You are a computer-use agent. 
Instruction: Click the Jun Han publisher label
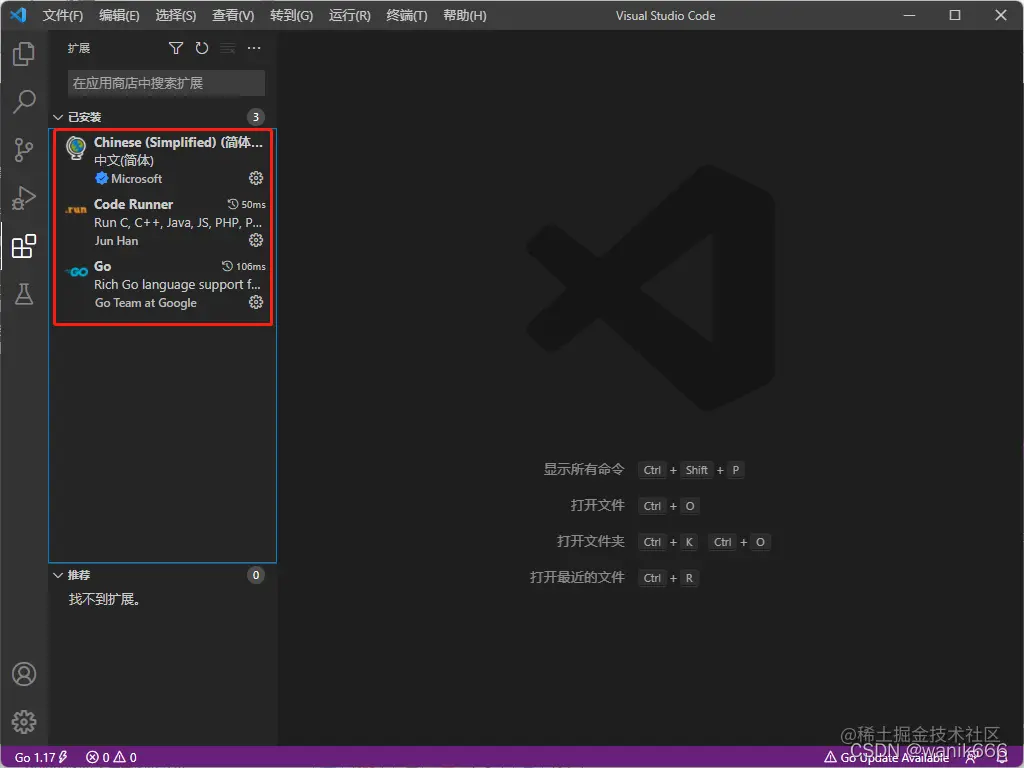pos(116,240)
